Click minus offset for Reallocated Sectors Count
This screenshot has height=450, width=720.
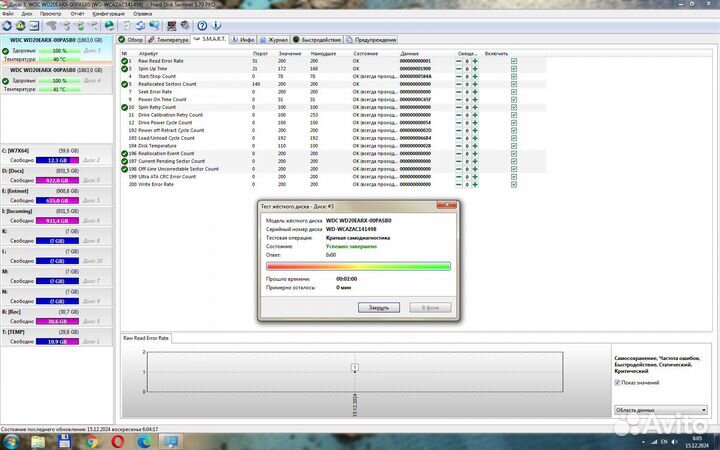coord(459,84)
